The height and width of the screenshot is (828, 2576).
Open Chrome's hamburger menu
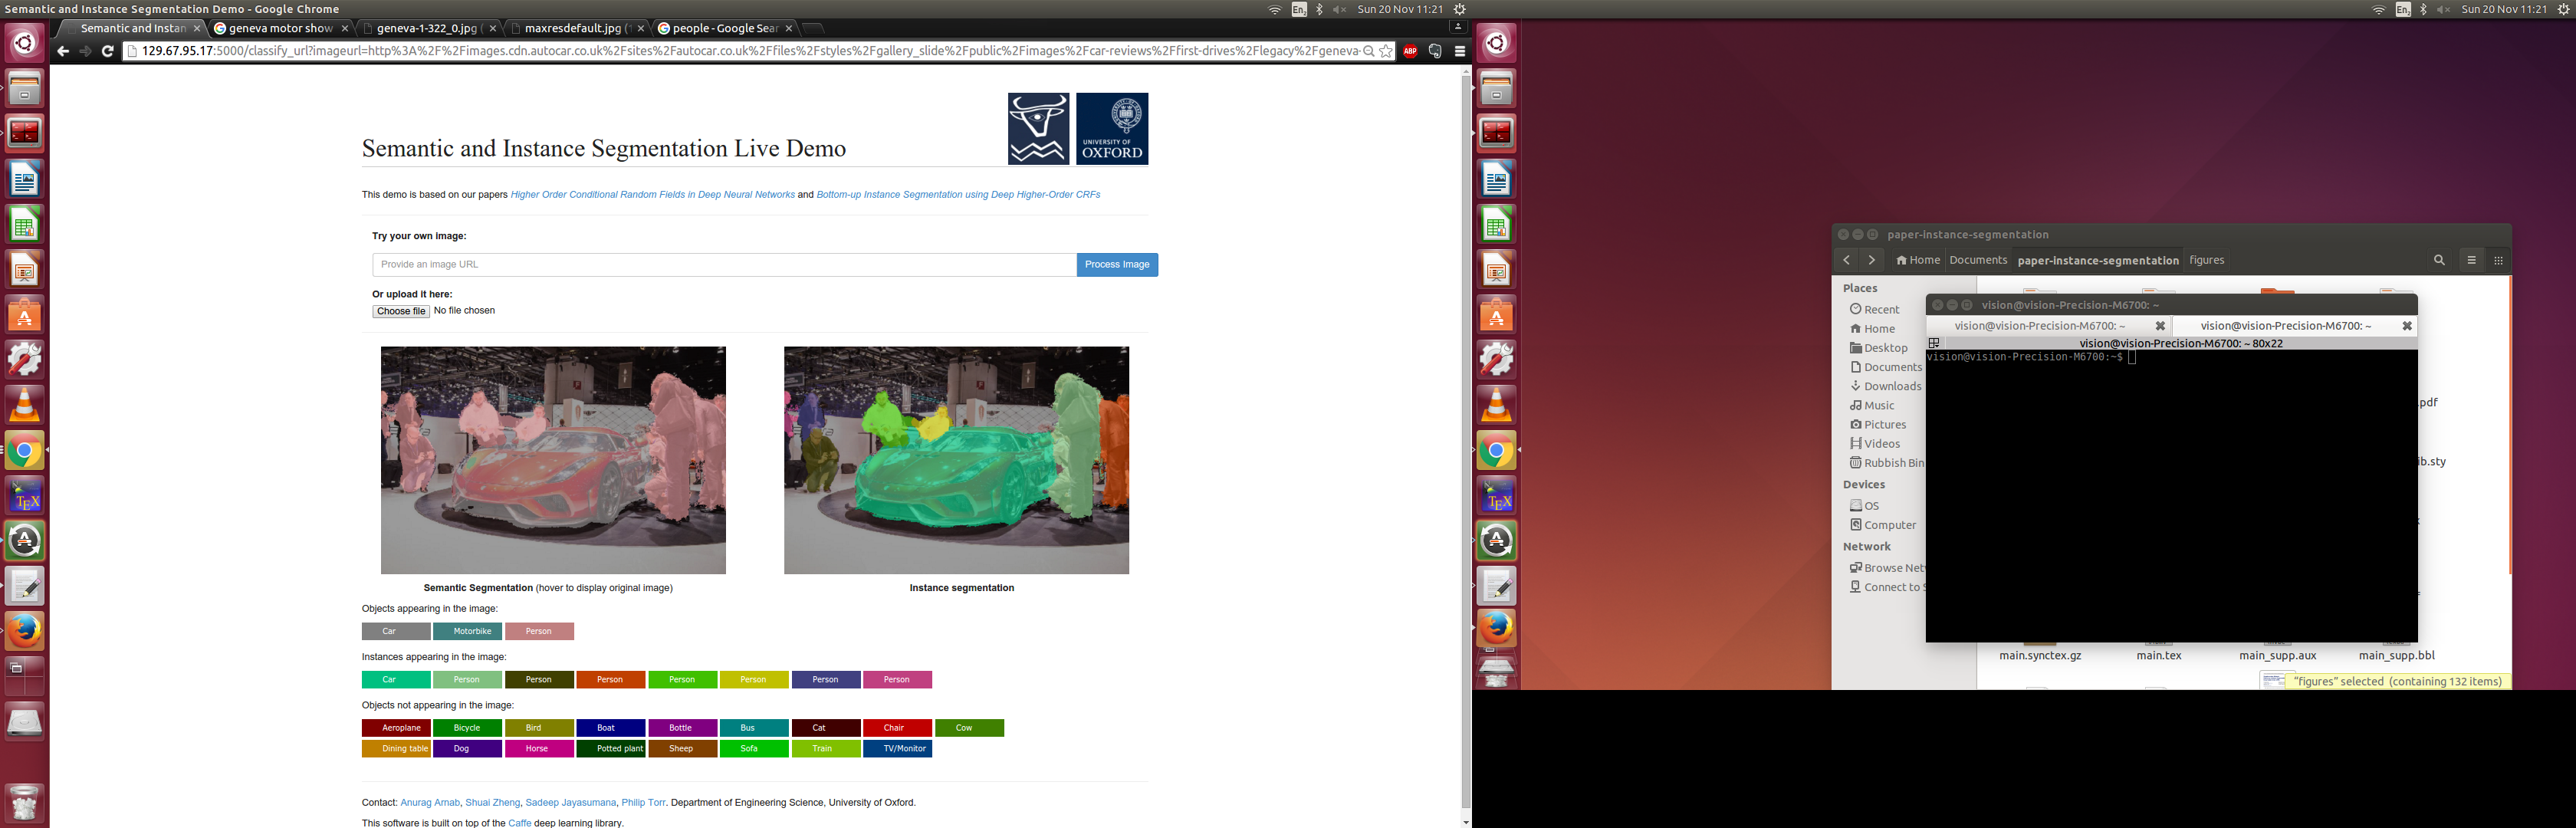1460,51
